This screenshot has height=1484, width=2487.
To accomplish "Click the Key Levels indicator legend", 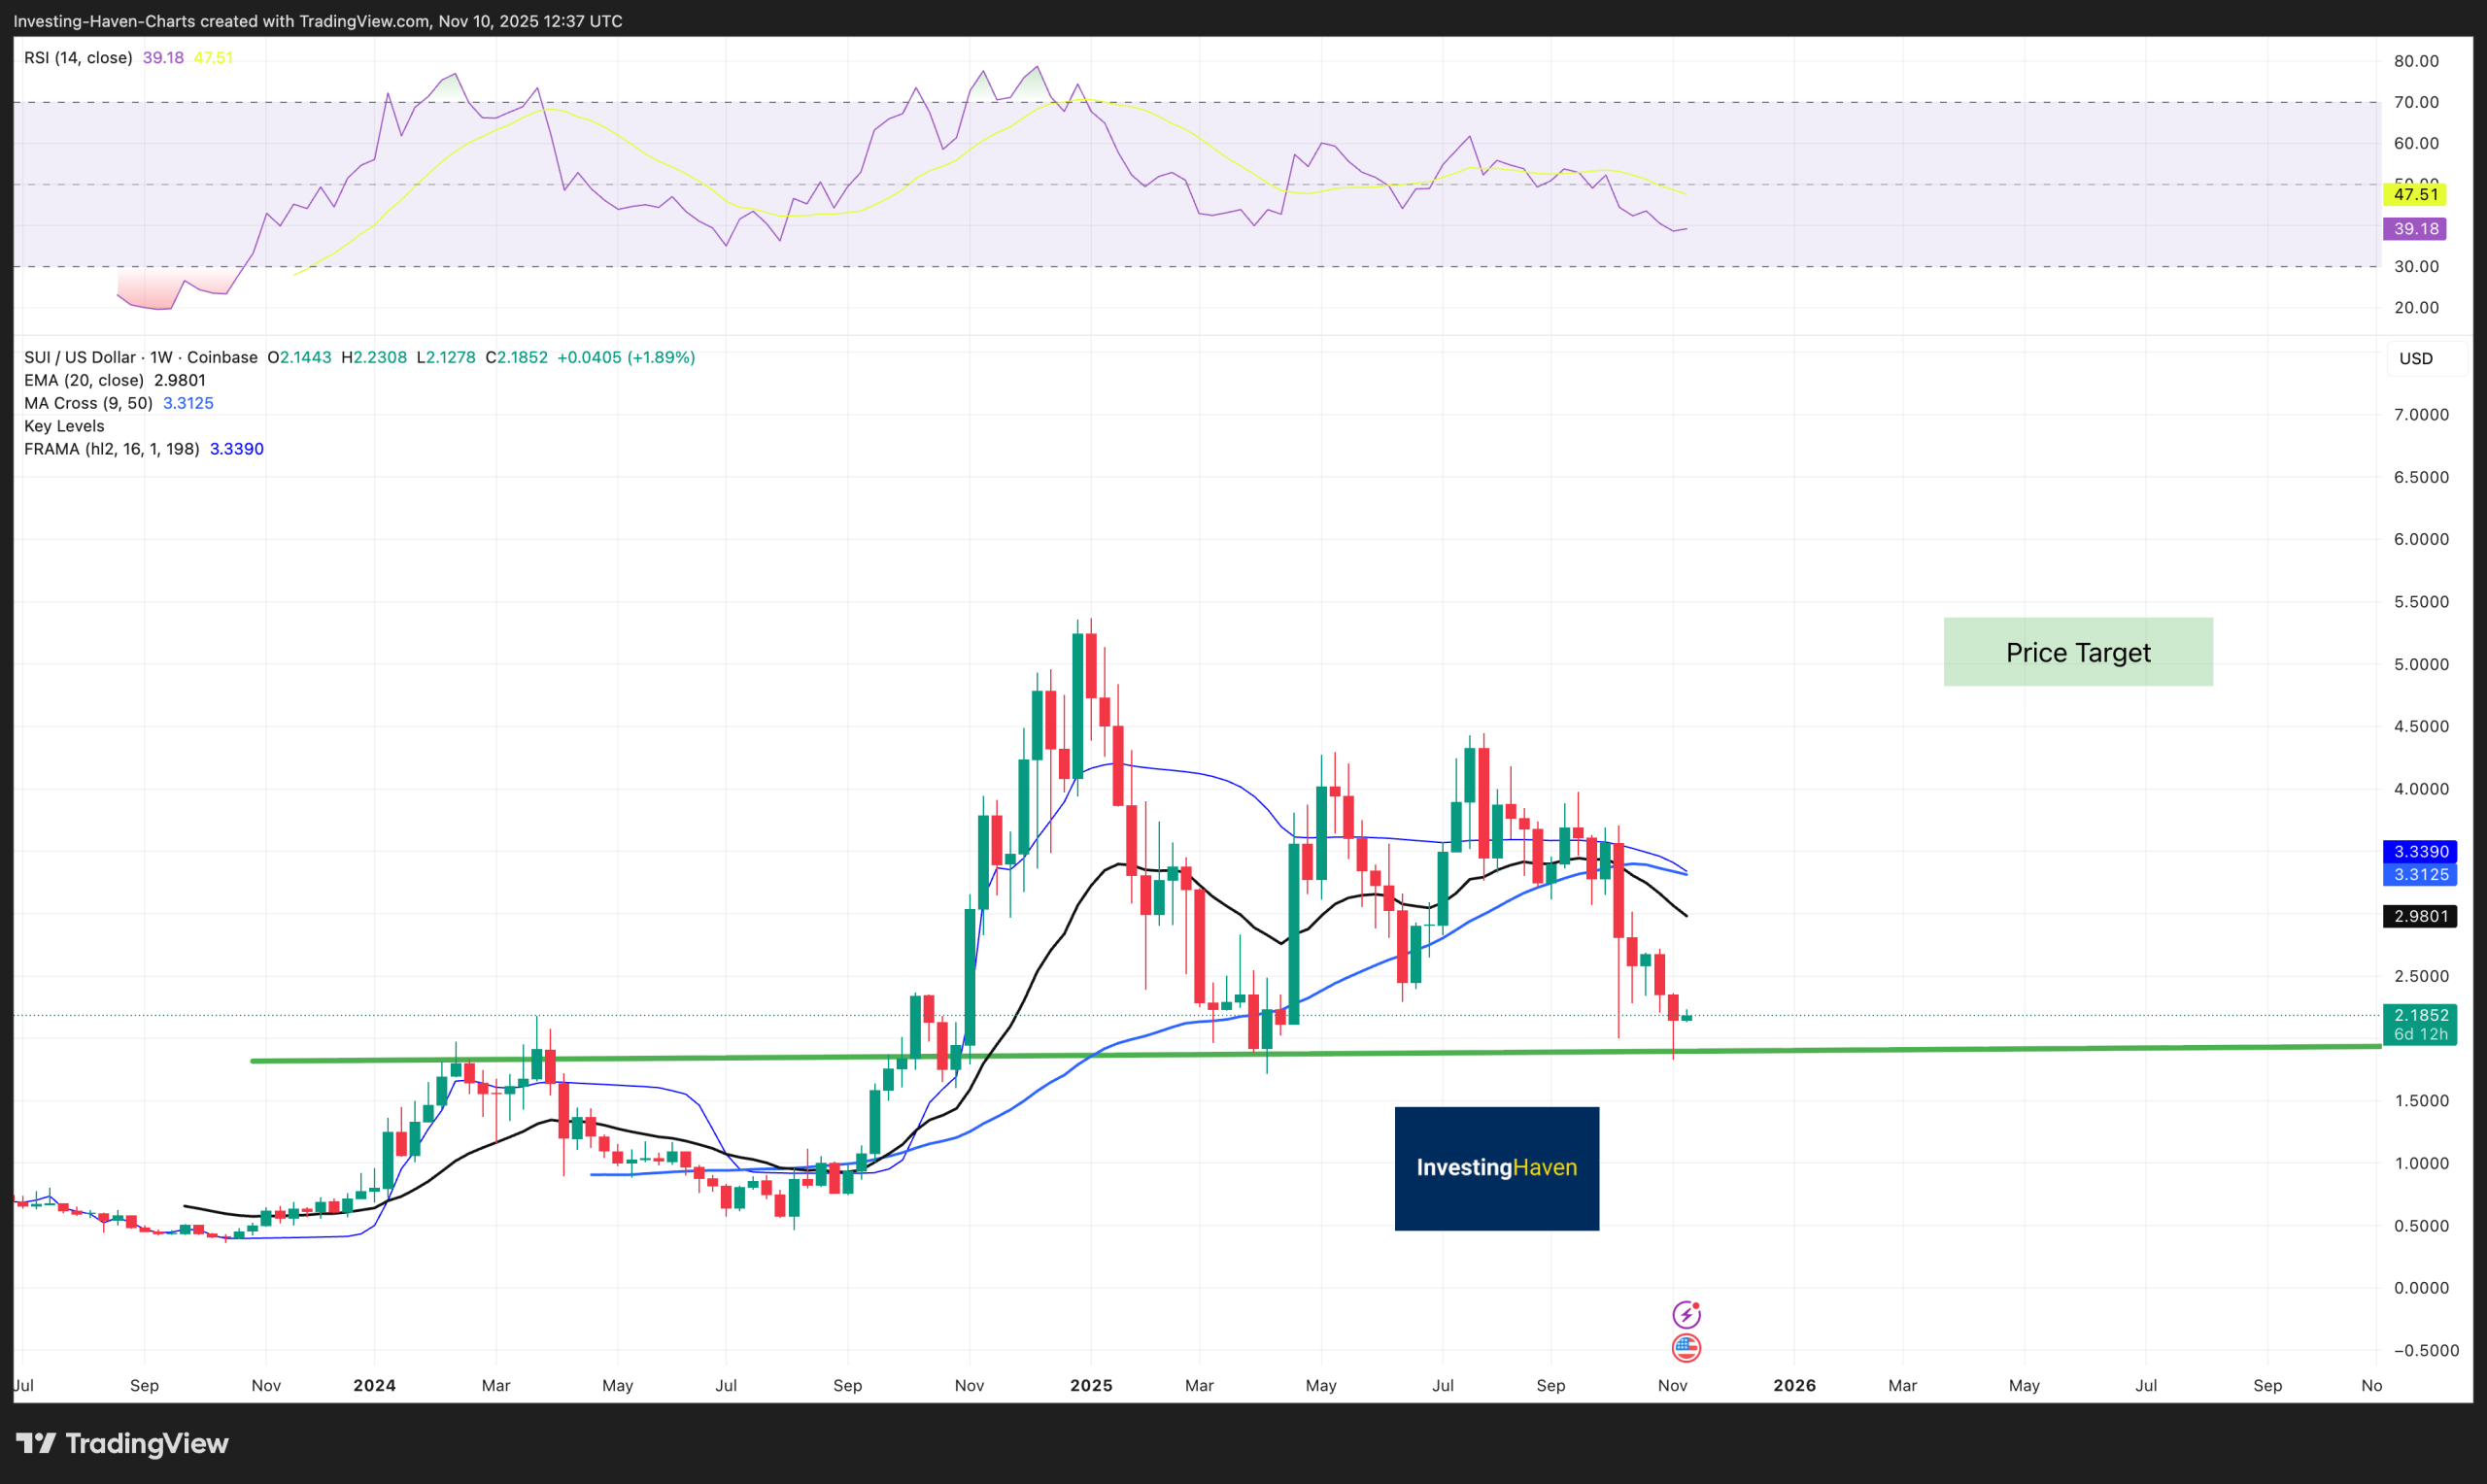I will click(x=63, y=425).
